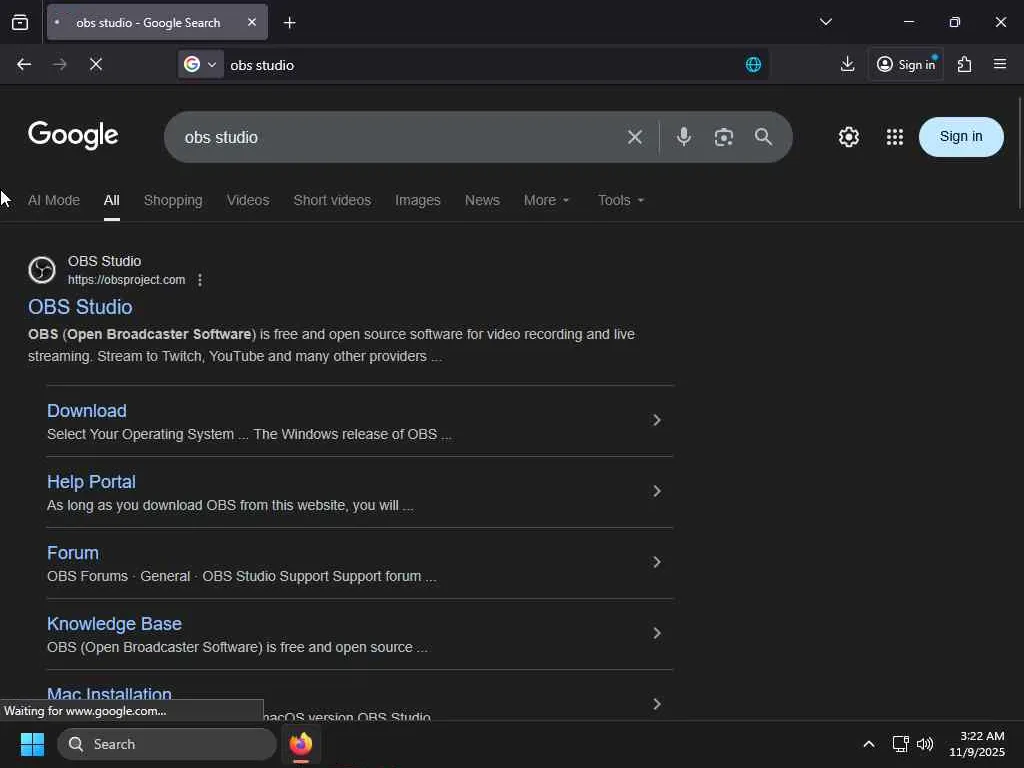Image resolution: width=1024 pixels, height=768 pixels.
Task: Switch to the News tab
Action: [x=482, y=200]
